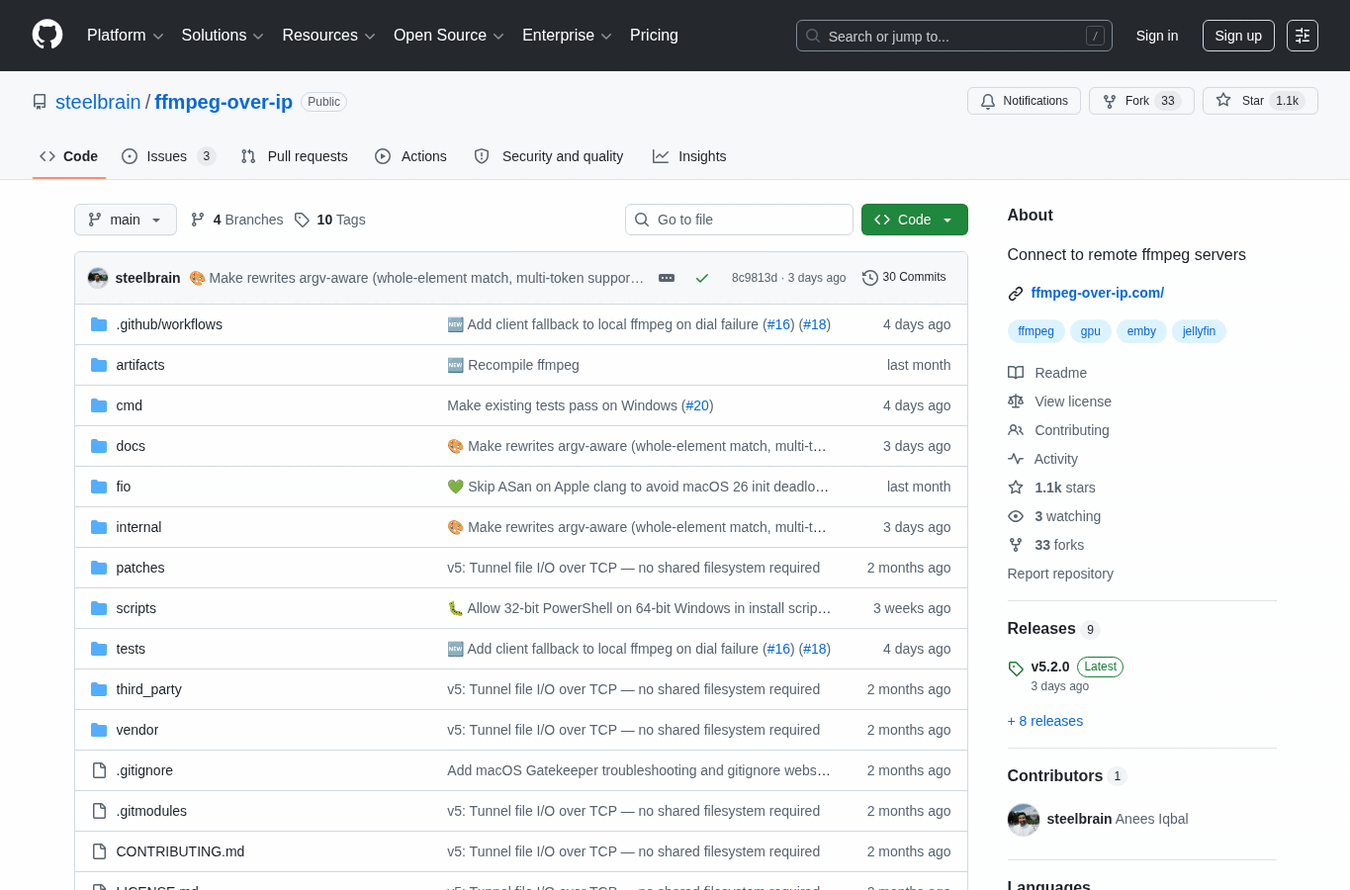Click the Sign up button
The height and width of the screenshot is (890, 1350).
point(1238,36)
